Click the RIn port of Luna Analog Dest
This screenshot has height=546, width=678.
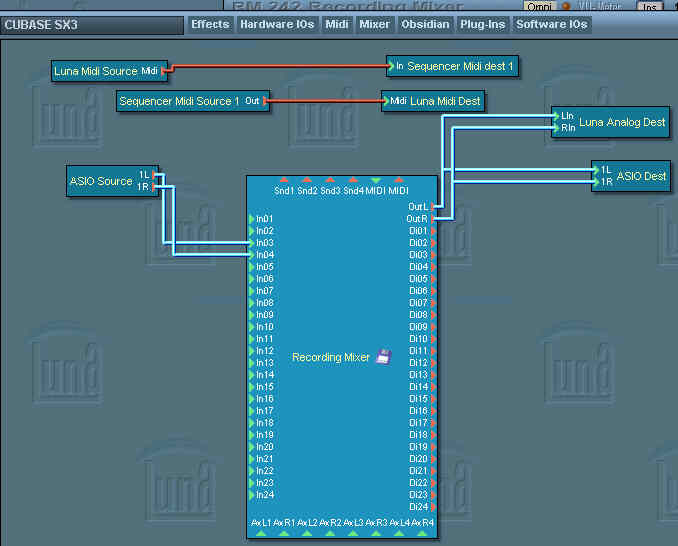(556, 128)
